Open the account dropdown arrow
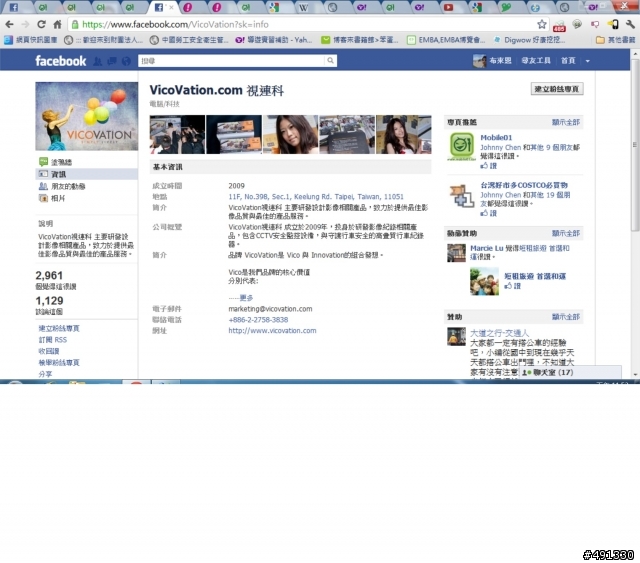The width and height of the screenshot is (640, 563). [x=588, y=61]
